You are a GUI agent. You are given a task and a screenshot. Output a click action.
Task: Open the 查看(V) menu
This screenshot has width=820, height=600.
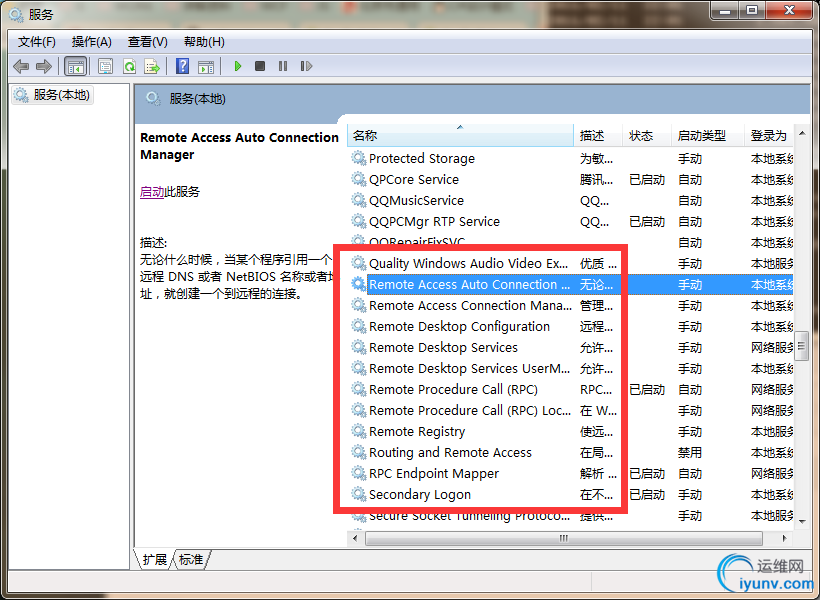147,42
